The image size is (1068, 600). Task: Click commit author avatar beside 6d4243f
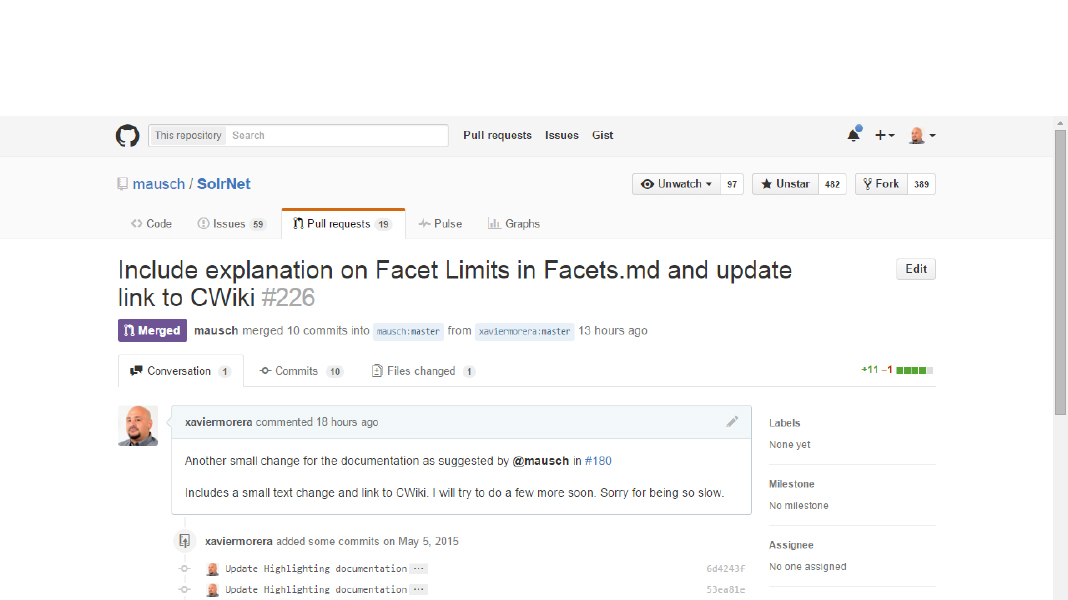tap(213, 569)
